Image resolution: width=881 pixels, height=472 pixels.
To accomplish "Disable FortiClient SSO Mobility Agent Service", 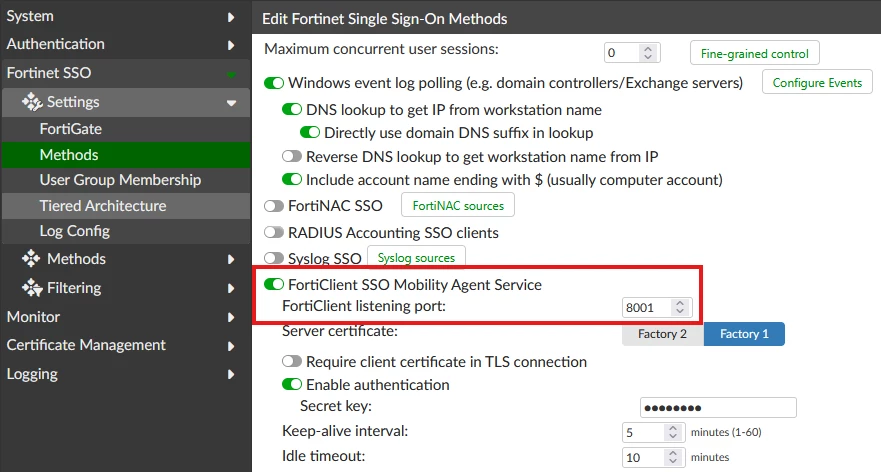I will click(274, 284).
